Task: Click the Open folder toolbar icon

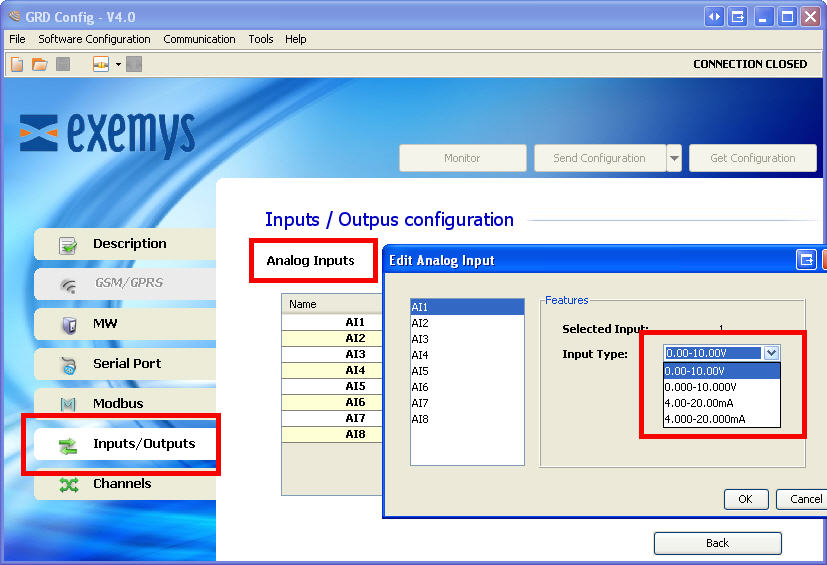Action: click(x=39, y=64)
